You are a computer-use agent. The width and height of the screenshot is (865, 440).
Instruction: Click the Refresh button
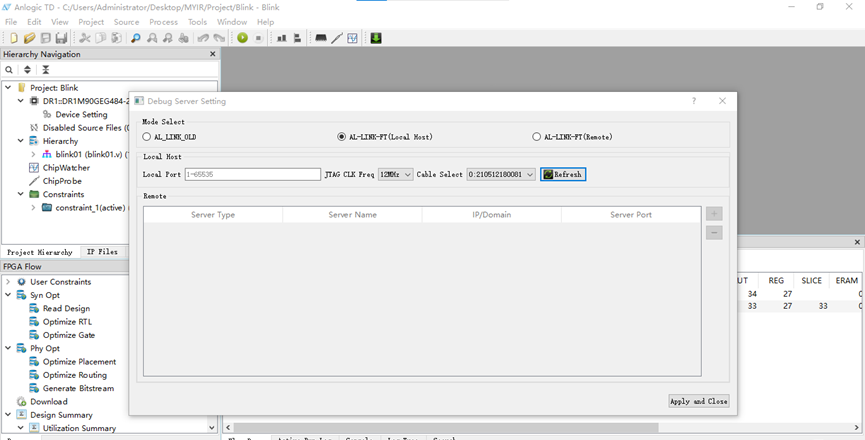(563, 174)
